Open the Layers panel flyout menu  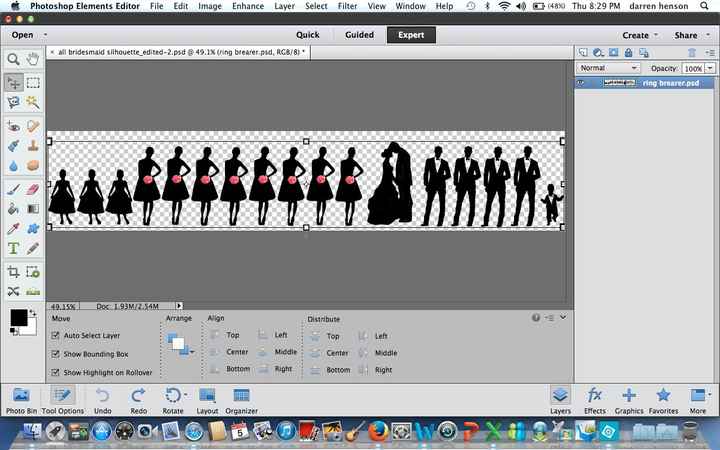tap(710, 52)
